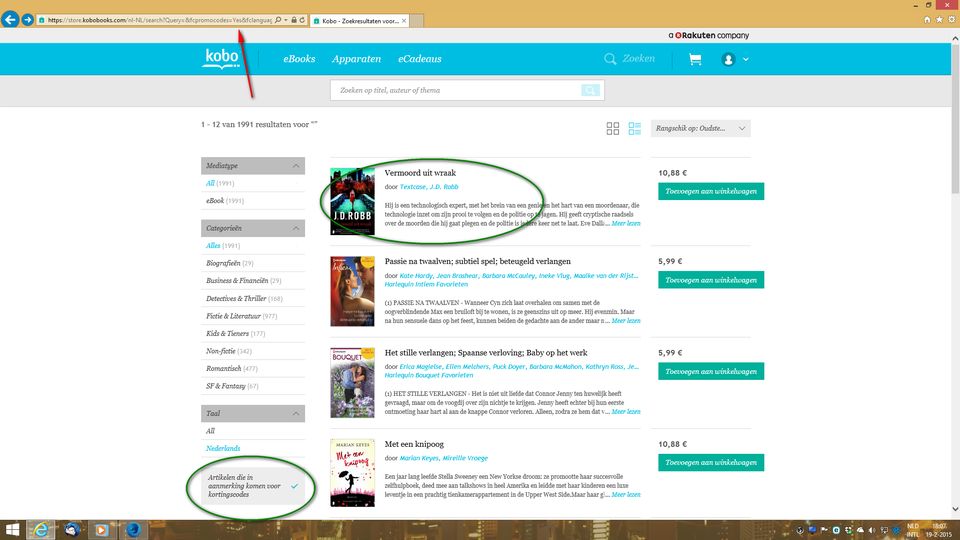The height and width of the screenshot is (540, 960).
Task: Open Harlequin Intiem Favorieten series link
Action: (x=426, y=284)
